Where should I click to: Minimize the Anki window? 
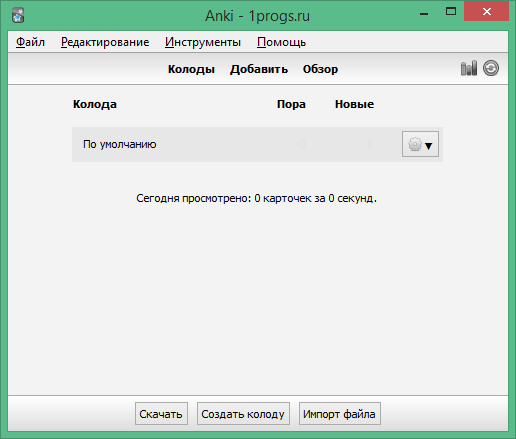(424, 14)
